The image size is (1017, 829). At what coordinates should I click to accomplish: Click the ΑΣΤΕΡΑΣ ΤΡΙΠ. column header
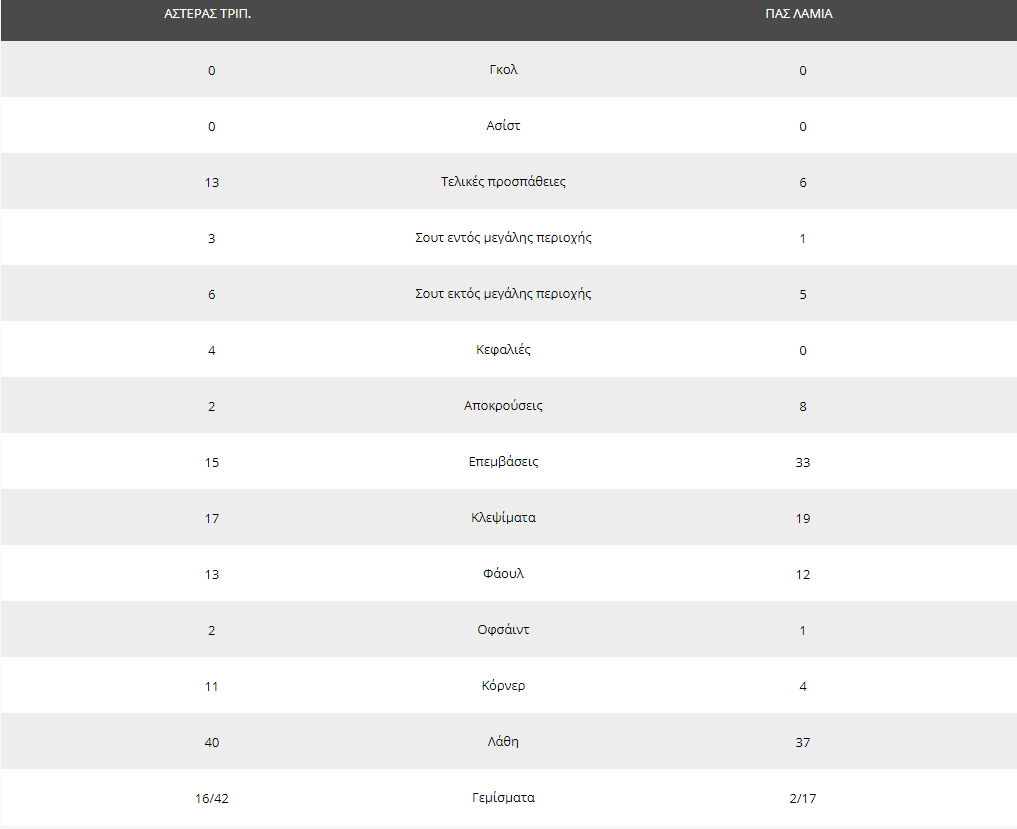point(208,14)
